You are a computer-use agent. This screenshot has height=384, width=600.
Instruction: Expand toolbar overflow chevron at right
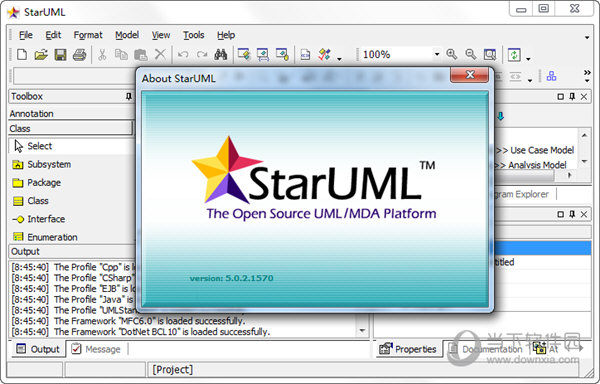tap(587, 72)
